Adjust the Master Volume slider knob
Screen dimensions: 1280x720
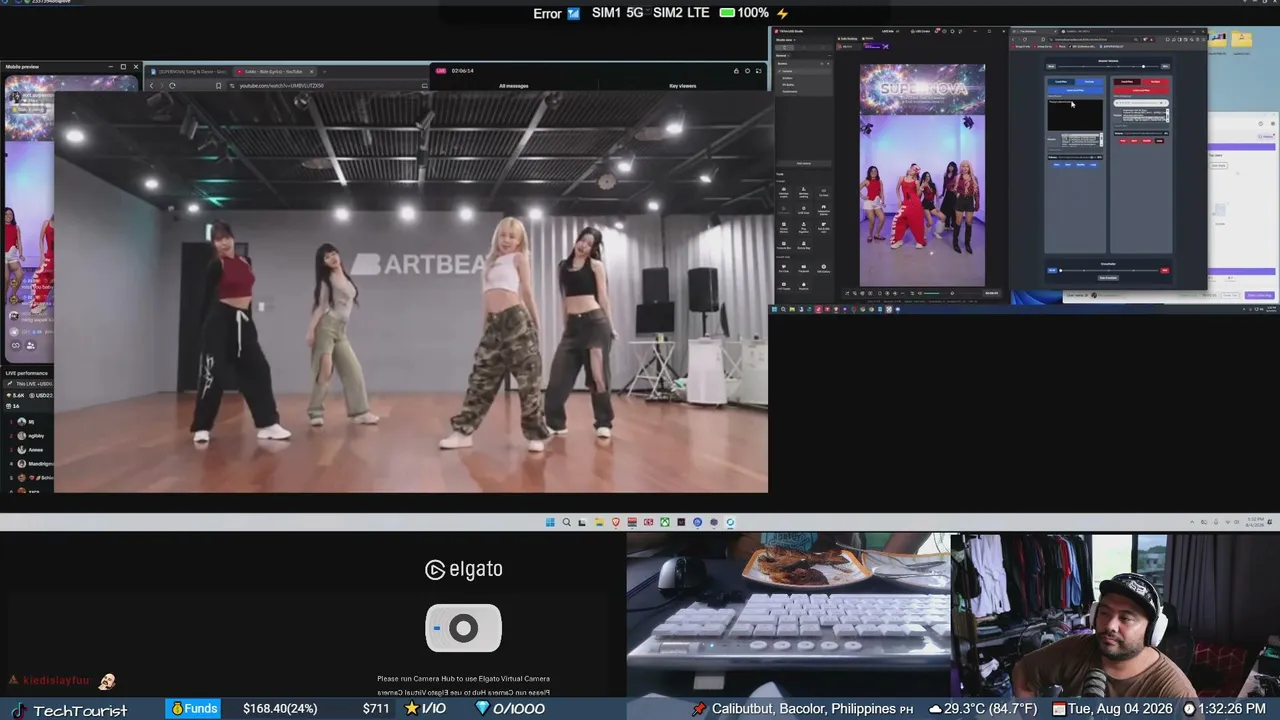tap(1144, 66)
